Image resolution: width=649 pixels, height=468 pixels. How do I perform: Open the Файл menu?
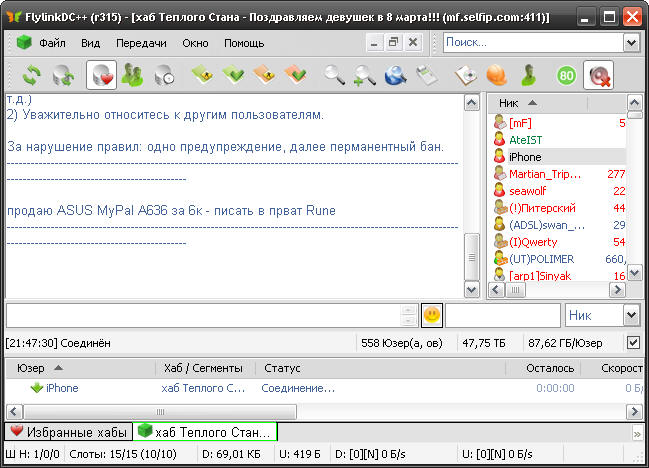click(52, 43)
